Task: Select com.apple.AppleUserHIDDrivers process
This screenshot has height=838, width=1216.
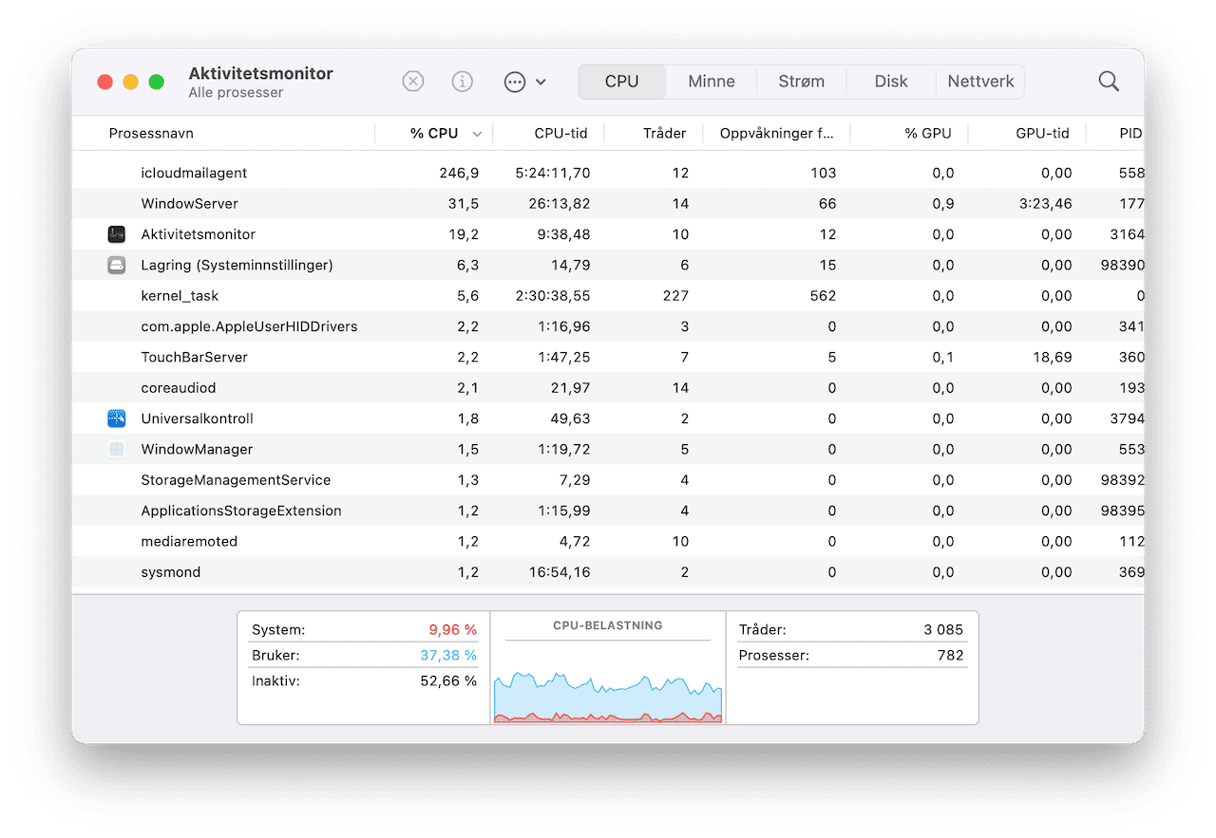Action: coord(608,327)
